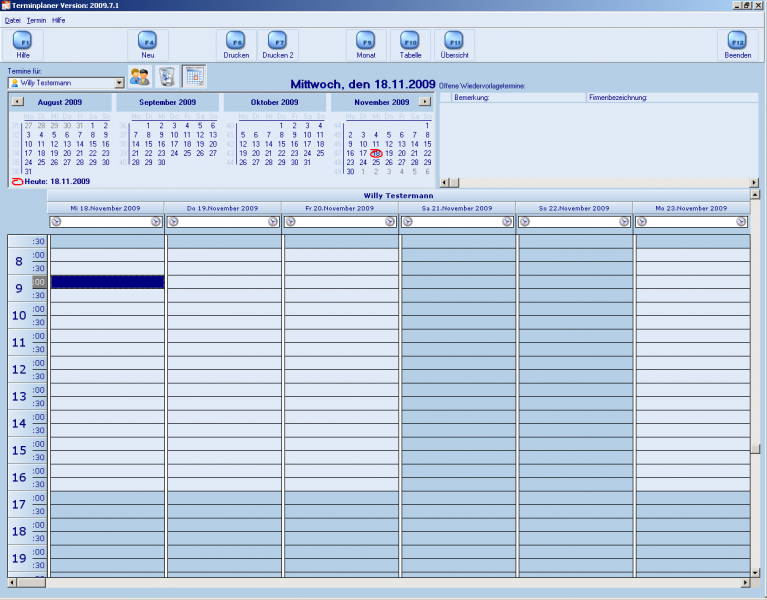Quit with the F12 Beenden button
767x600 pixels.
pos(738,44)
